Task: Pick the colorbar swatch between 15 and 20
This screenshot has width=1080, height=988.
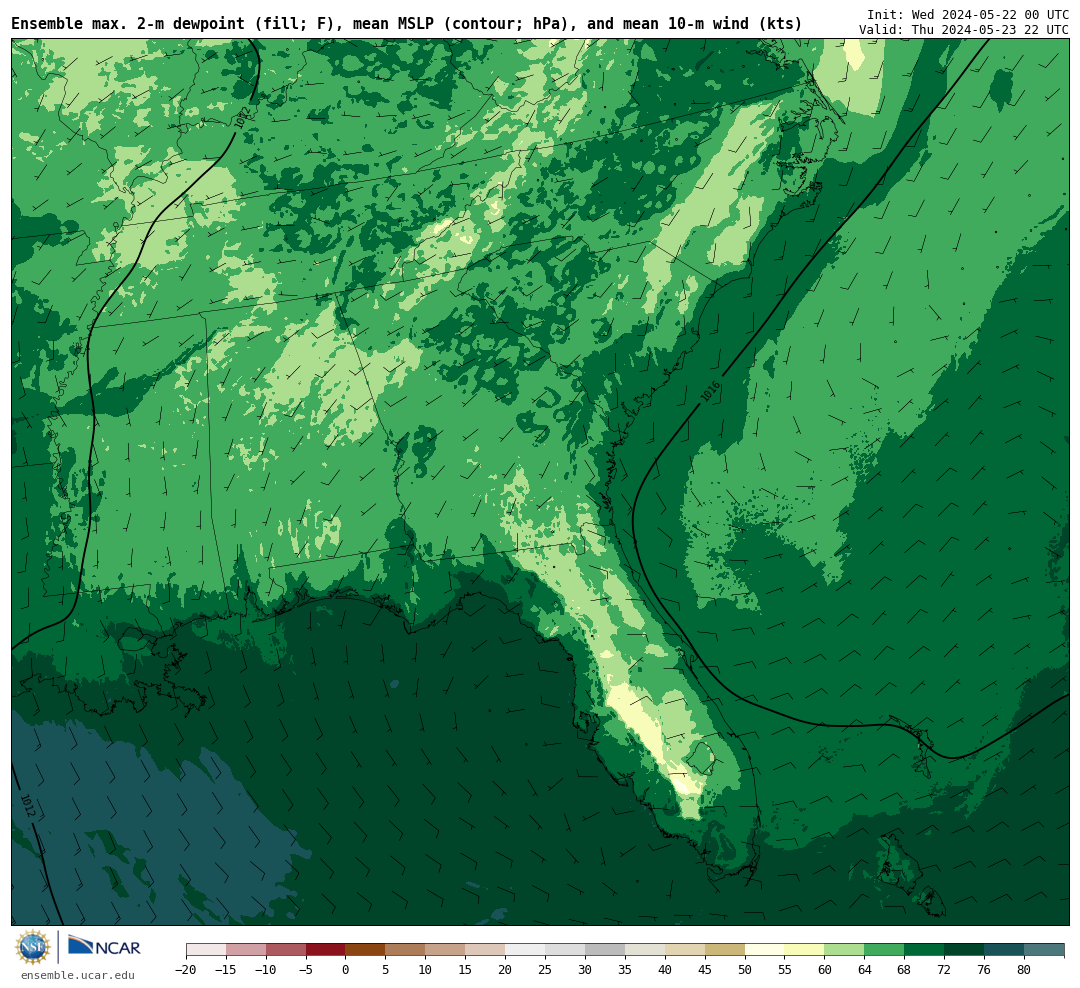Action: [x=486, y=950]
